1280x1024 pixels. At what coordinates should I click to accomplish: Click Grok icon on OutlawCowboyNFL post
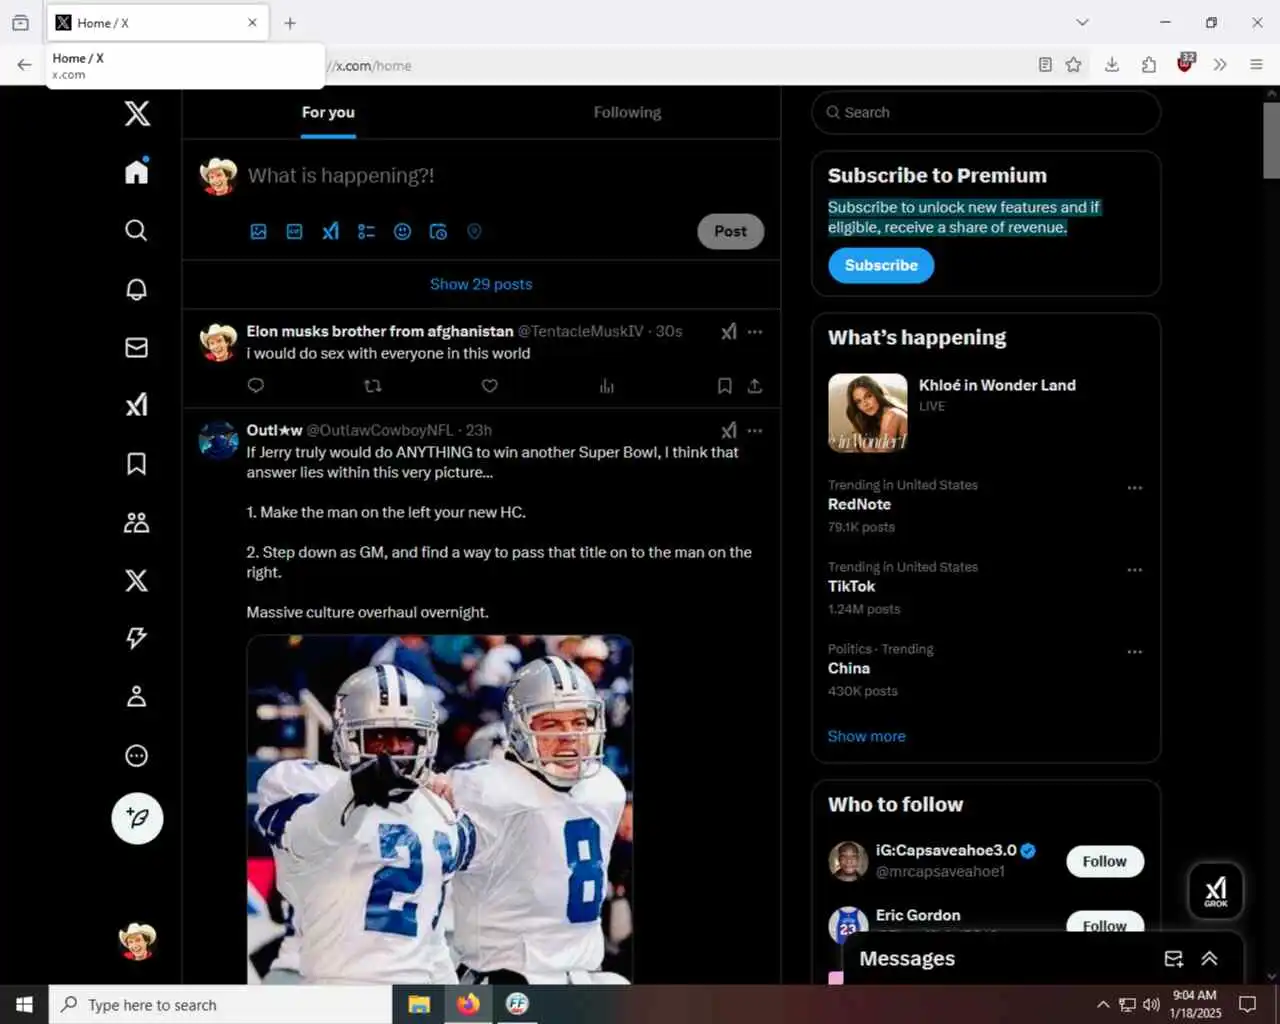(x=729, y=430)
